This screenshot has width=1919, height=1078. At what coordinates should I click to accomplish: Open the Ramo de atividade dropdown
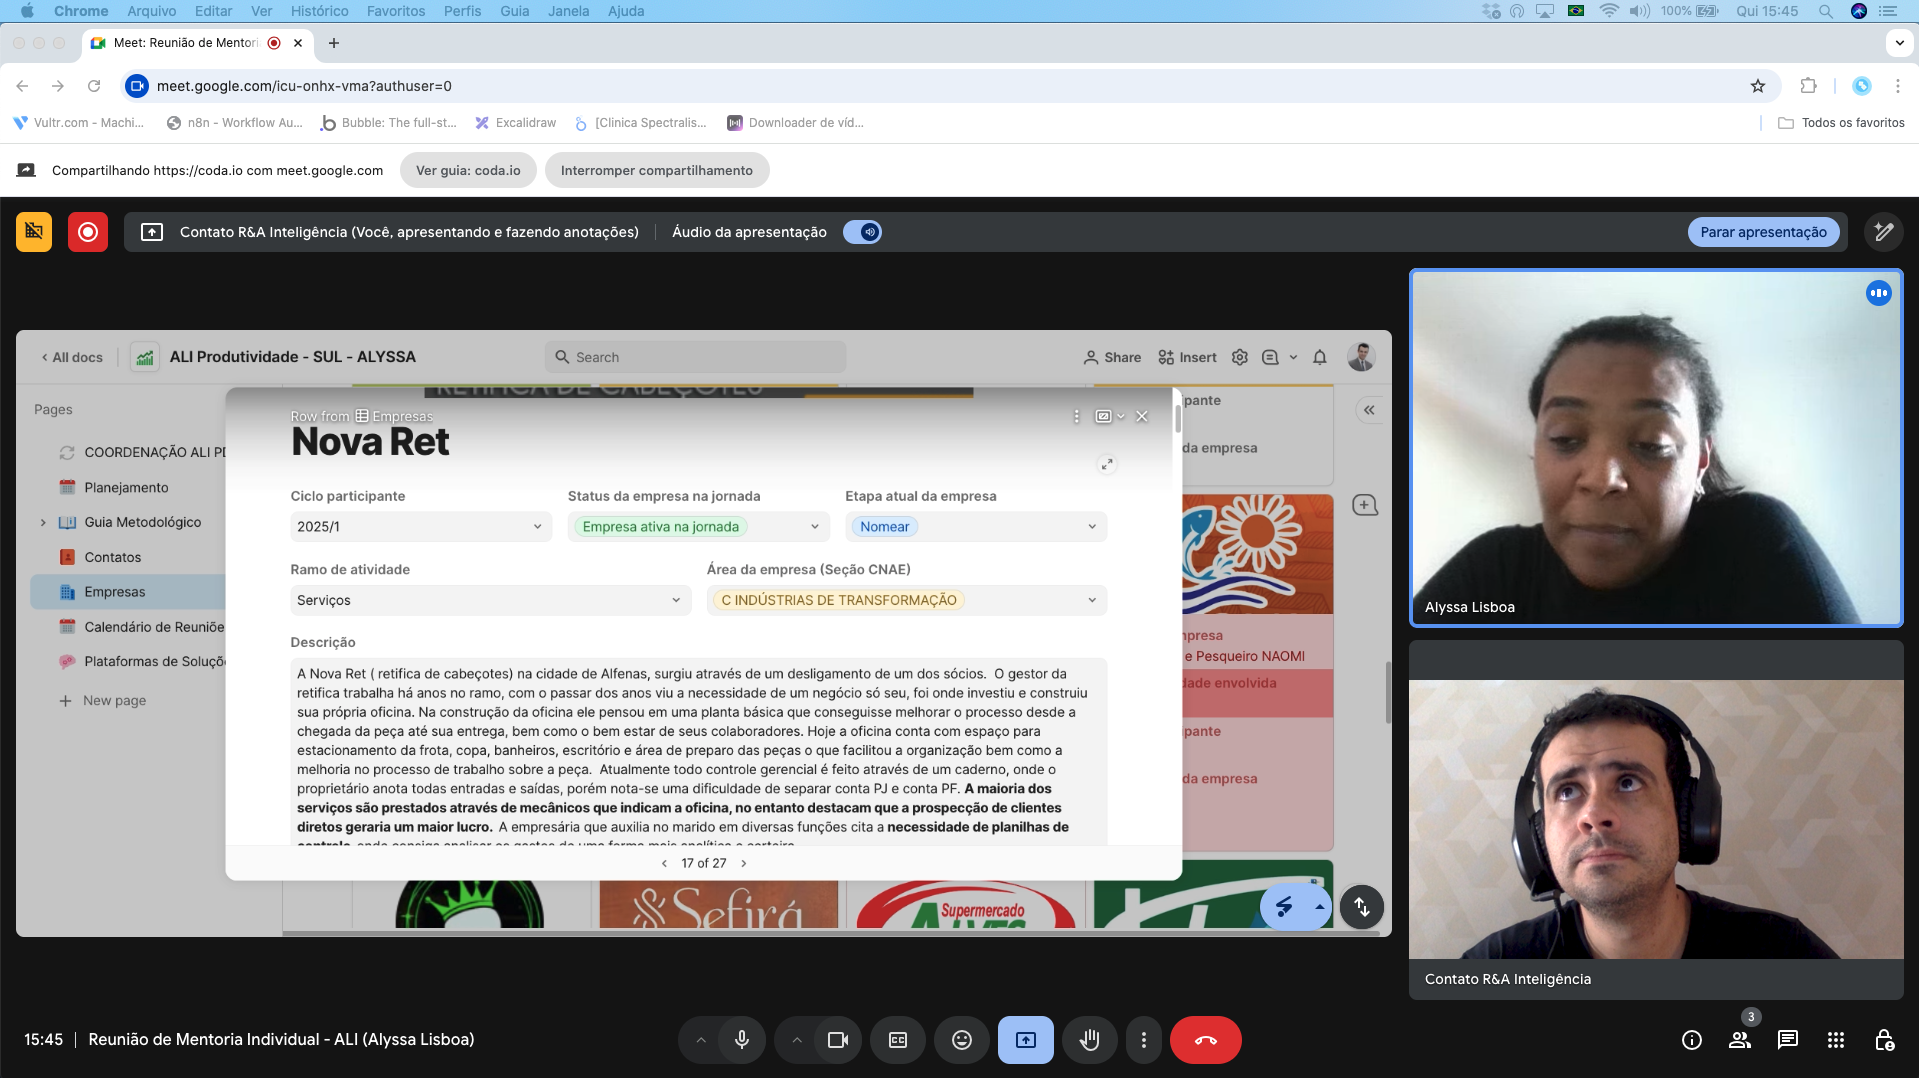point(490,600)
